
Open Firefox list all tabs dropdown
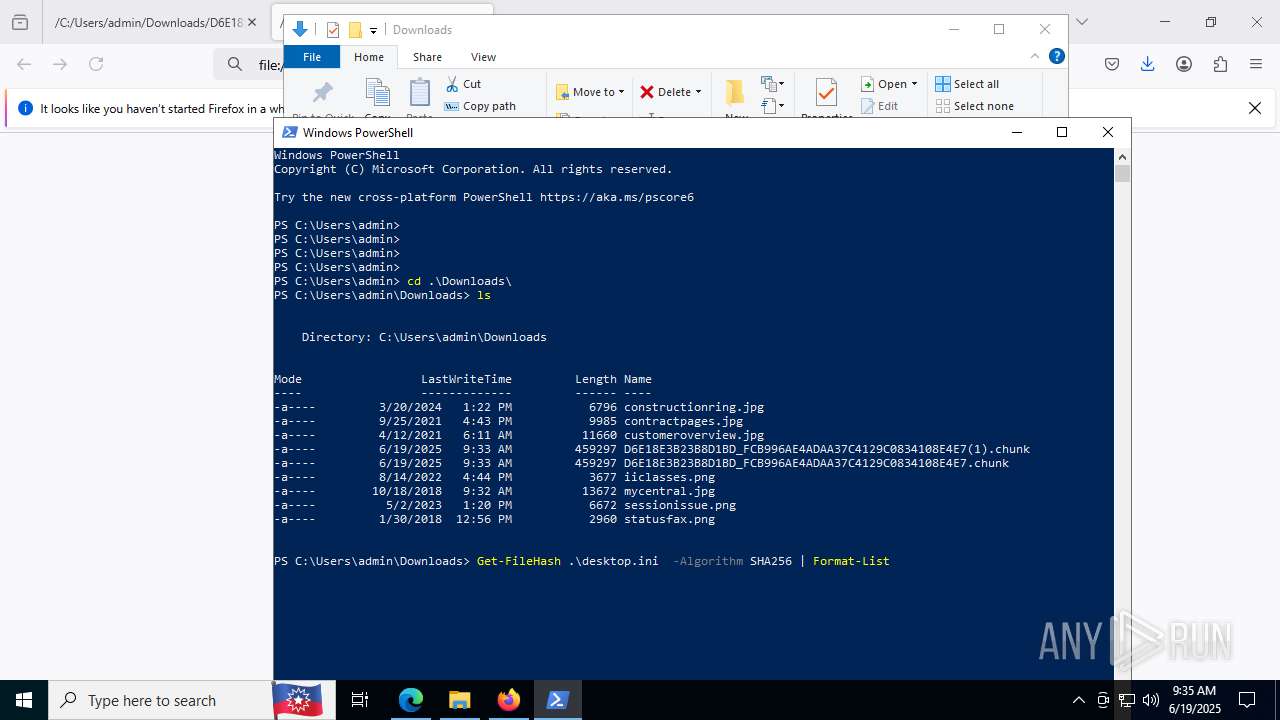click(1081, 22)
